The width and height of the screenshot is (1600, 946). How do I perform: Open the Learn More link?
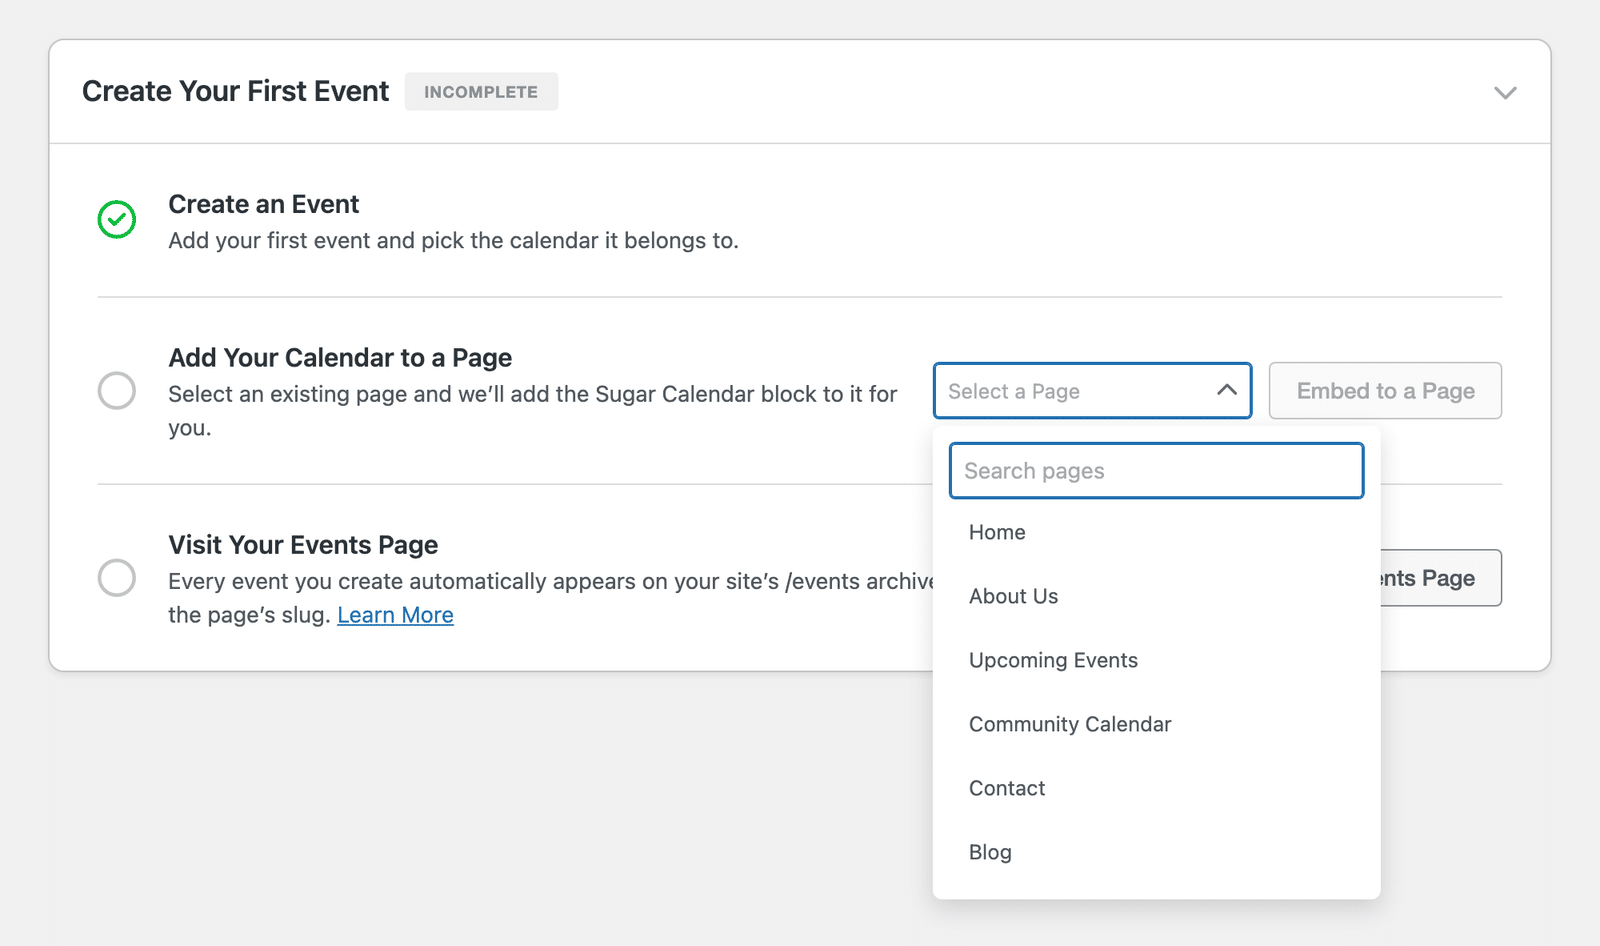point(395,615)
